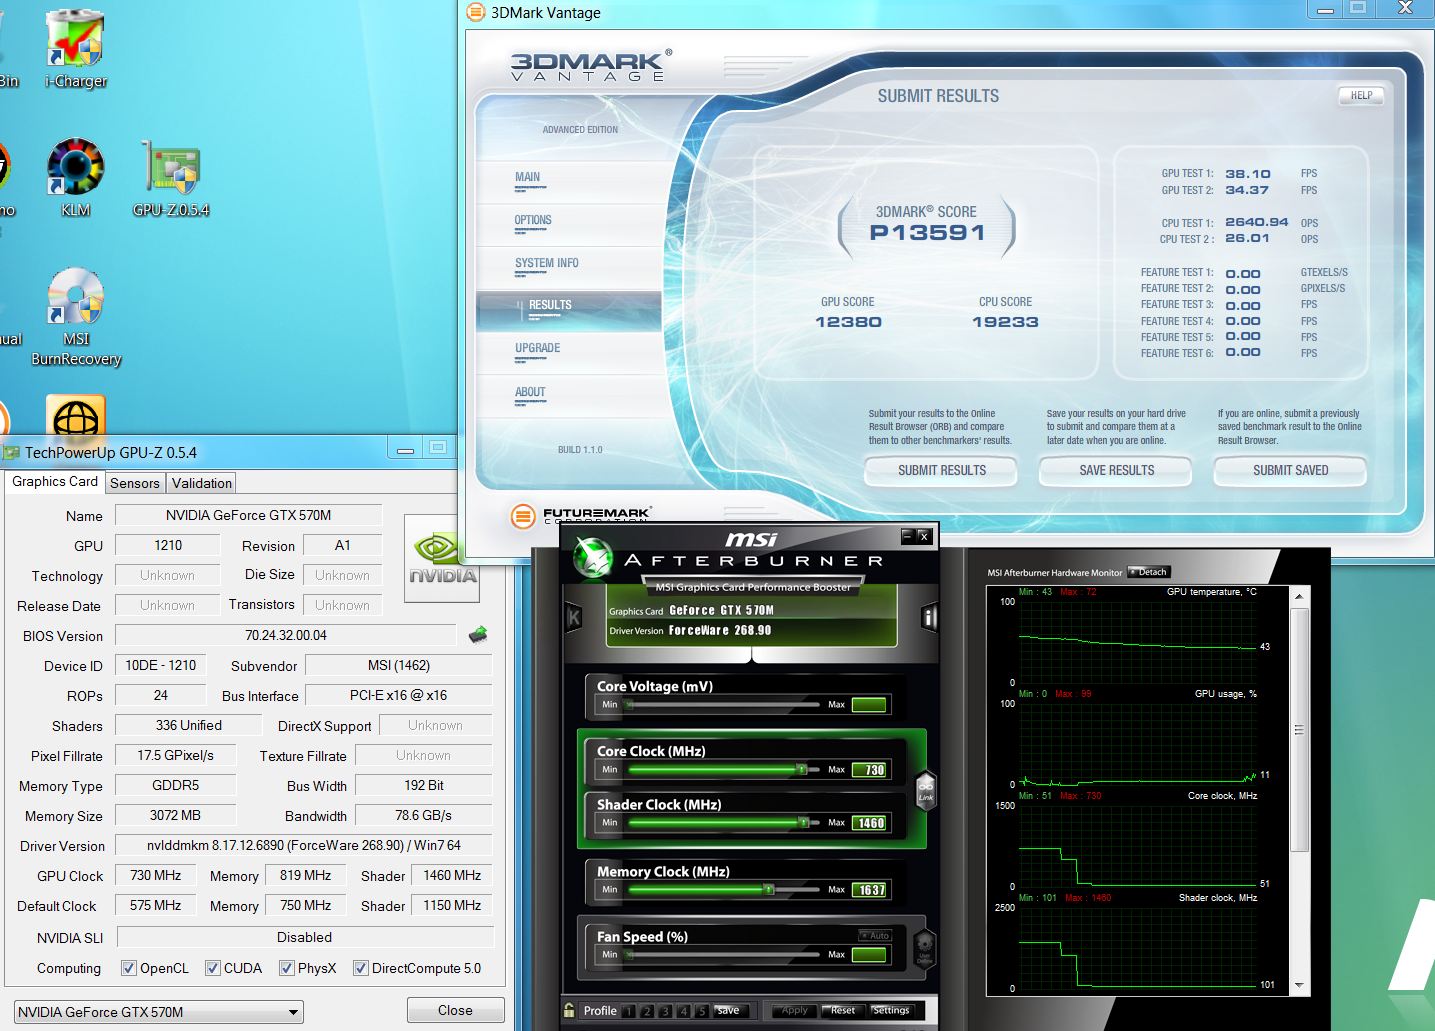Select the Graphics Card tab in GPU-Z
Viewport: 1435px width, 1031px height.
click(55, 481)
